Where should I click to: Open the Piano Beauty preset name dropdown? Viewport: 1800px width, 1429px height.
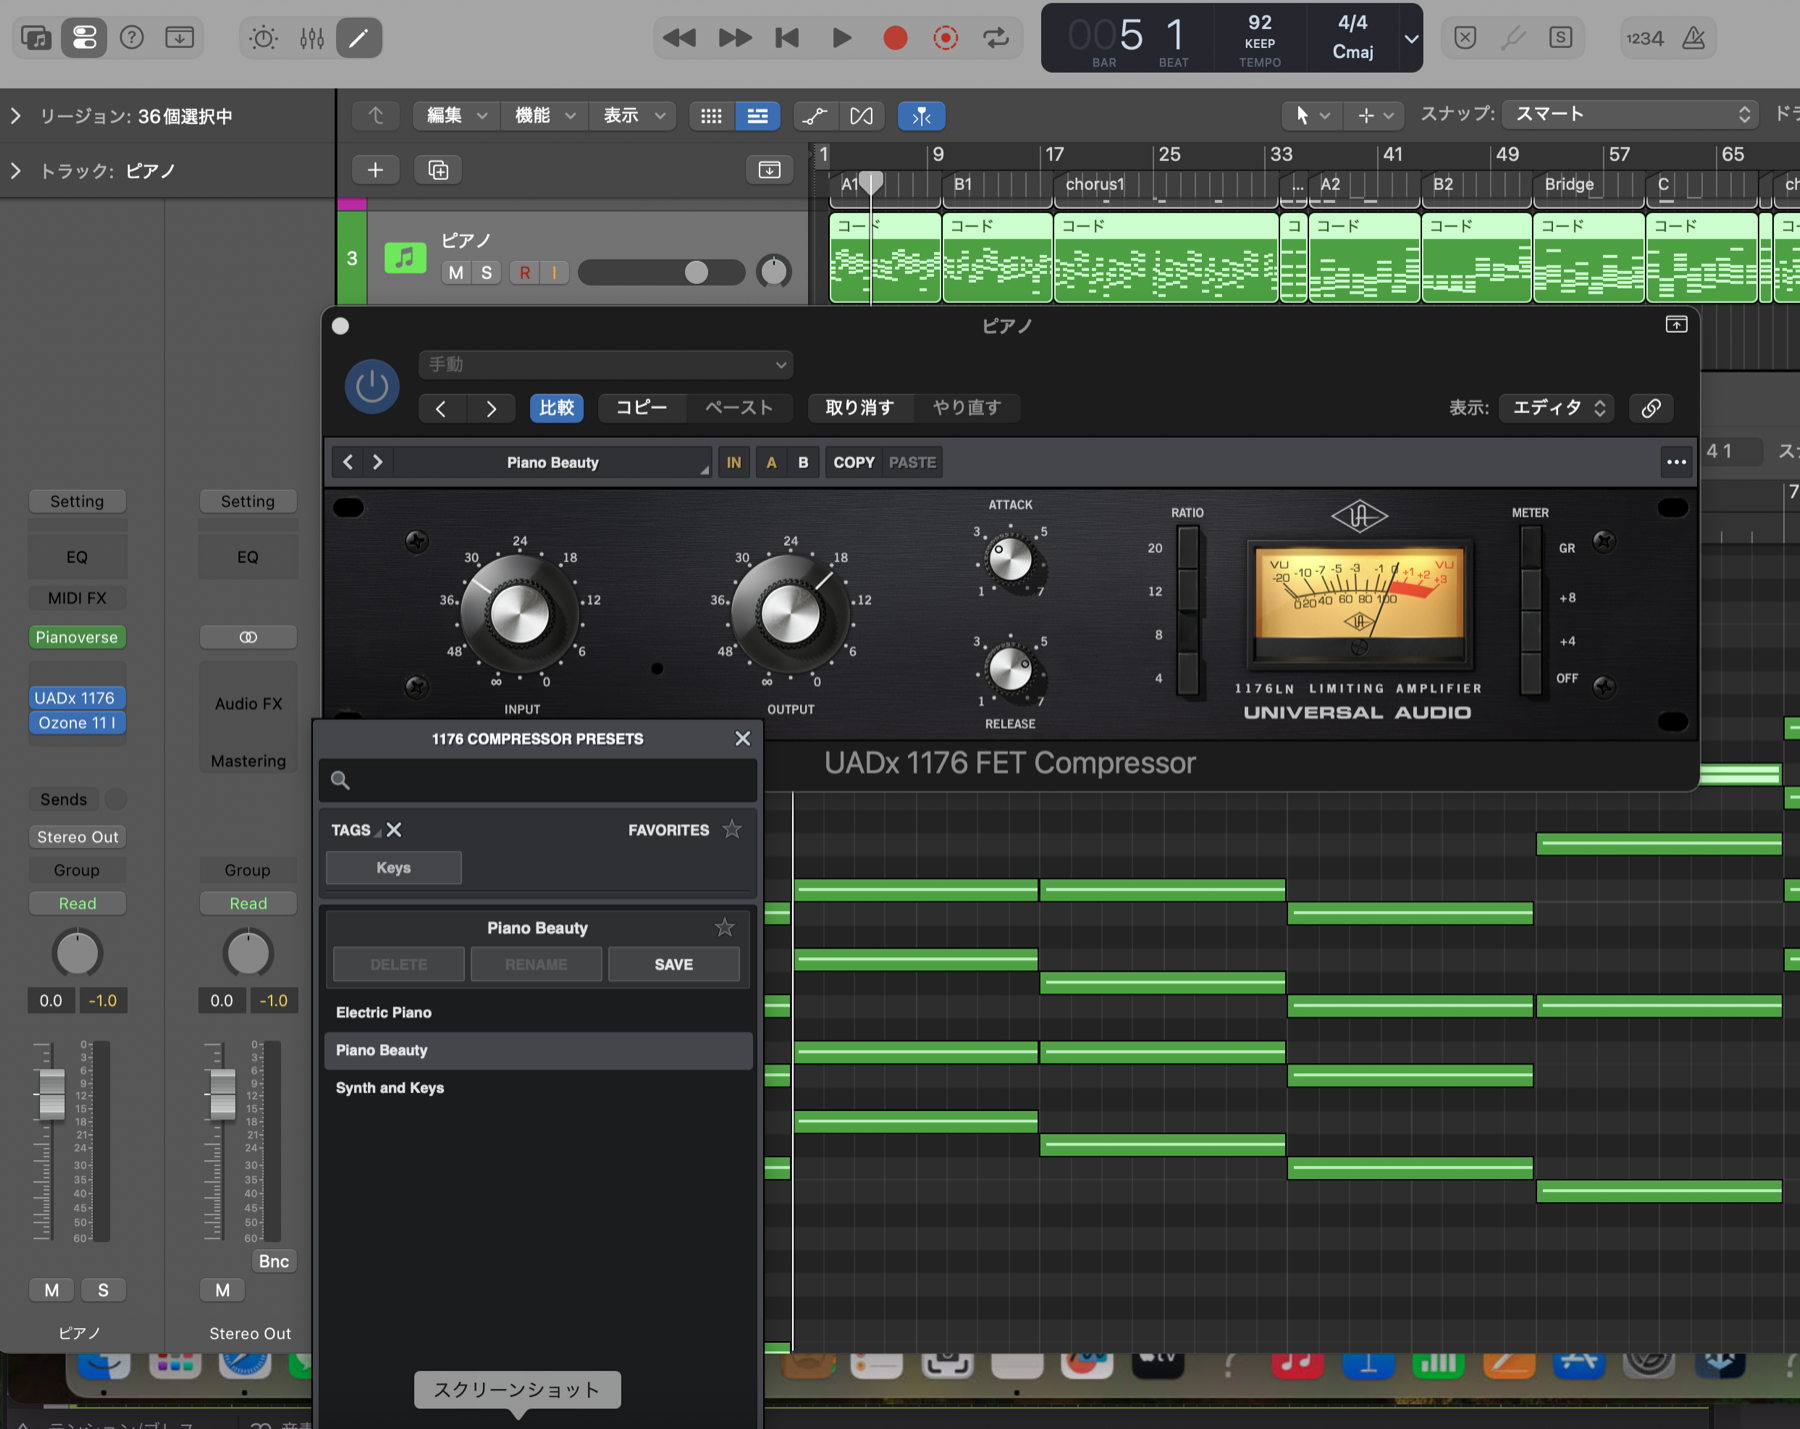pyautogui.click(x=553, y=462)
